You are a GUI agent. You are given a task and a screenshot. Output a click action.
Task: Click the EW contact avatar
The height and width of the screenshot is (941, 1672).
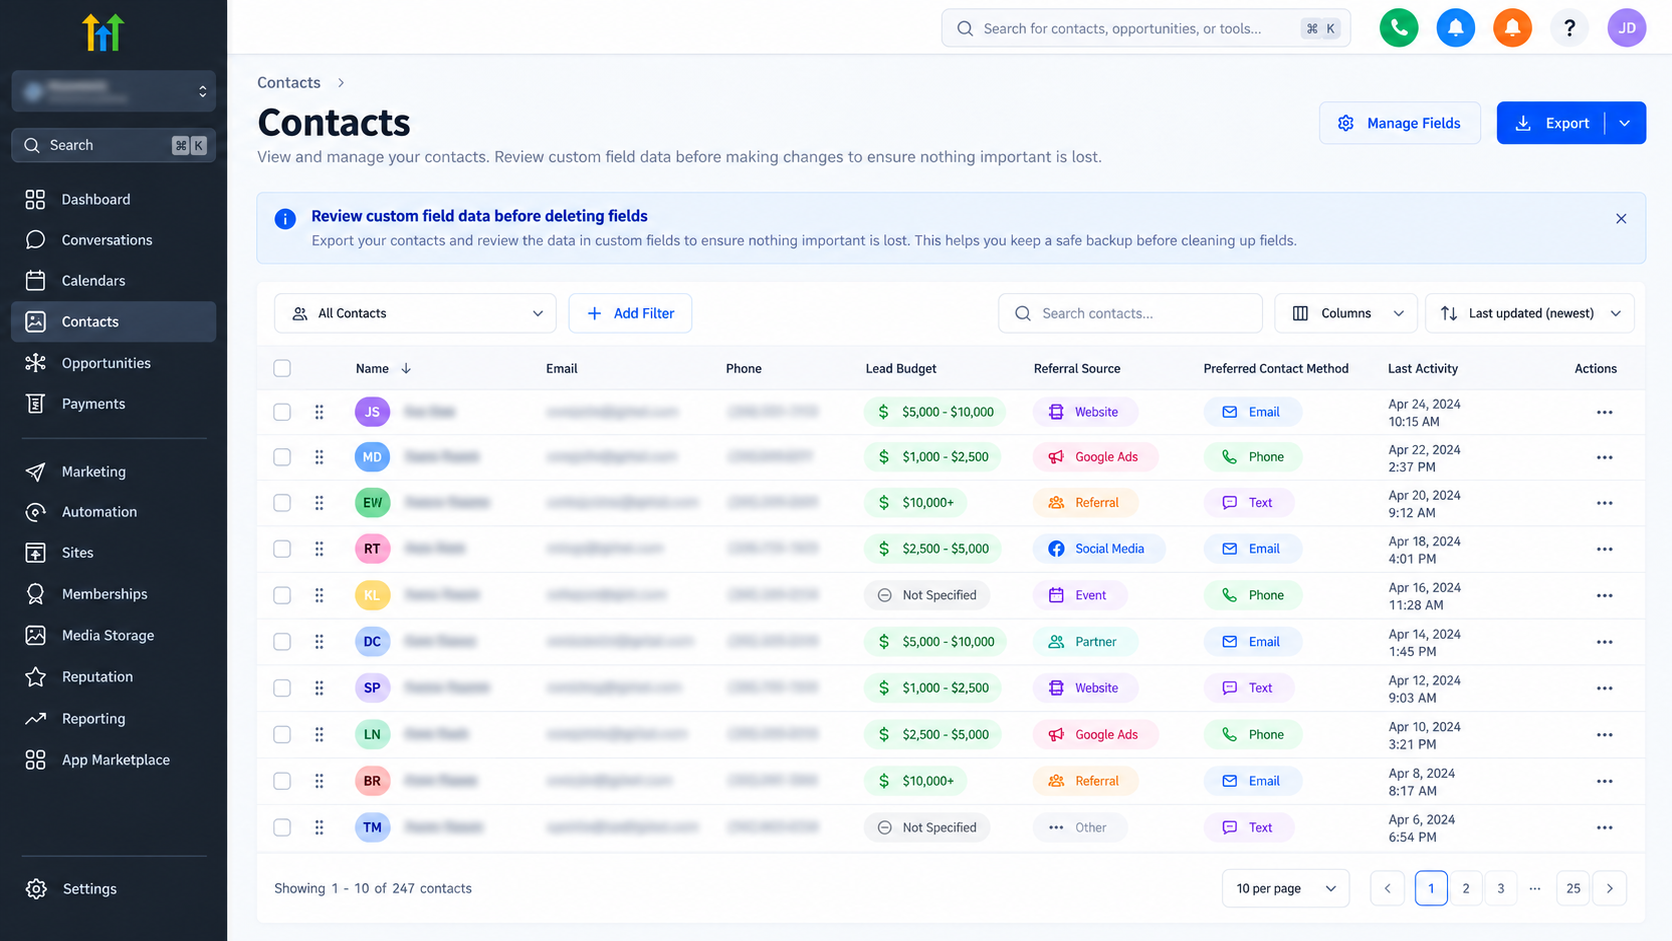(372, 503)
